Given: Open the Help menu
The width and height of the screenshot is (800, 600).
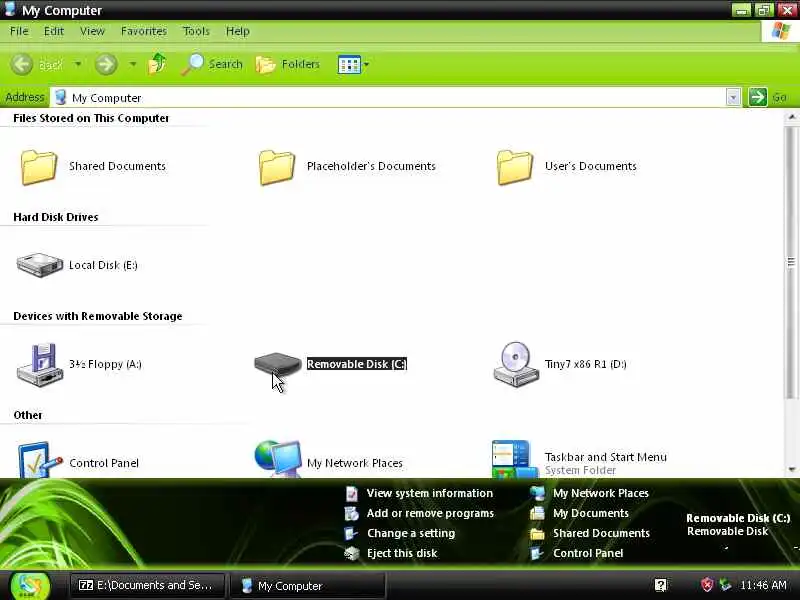Looking at the screenshot, I should tap(237, 31).
